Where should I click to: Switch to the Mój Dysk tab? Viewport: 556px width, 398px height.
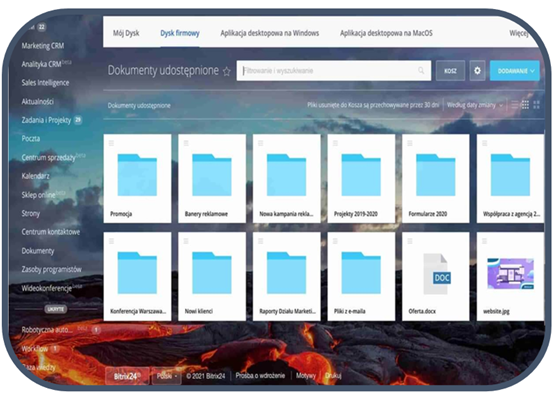(126, 33)
